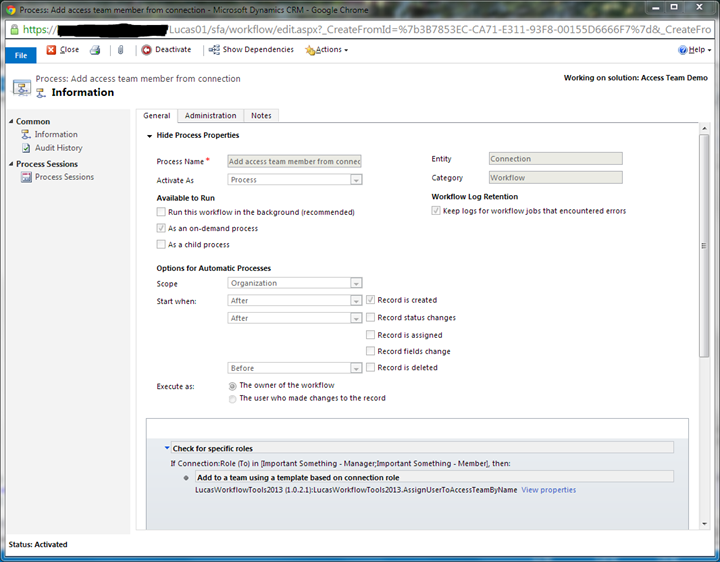Viewport: 720px width, 562px height.
Task: Click the scrollbar down arrow in the form
Action: 704,524
